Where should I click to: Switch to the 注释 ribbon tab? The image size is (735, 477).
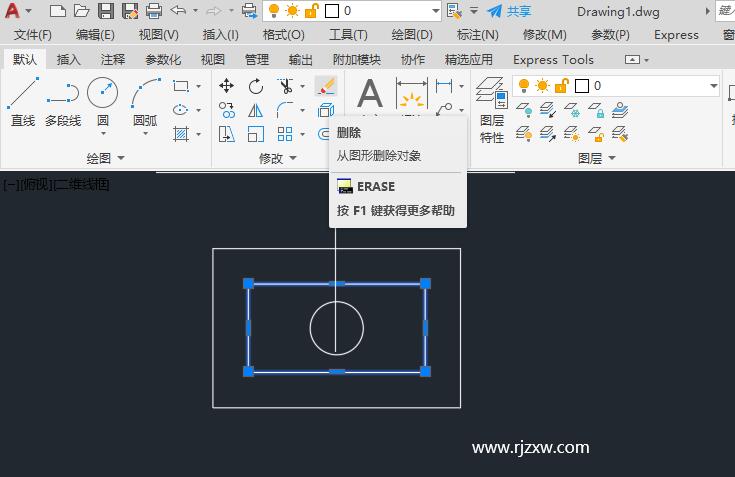(x=113, y=60)
